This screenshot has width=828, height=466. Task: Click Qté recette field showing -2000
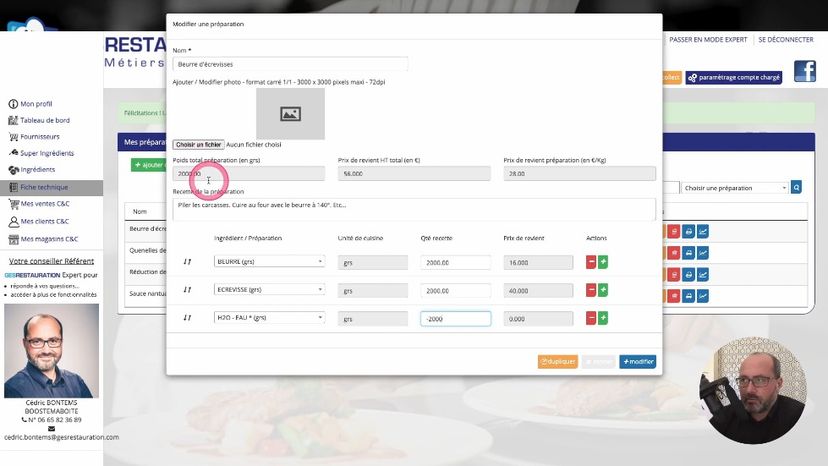point(456,318)
